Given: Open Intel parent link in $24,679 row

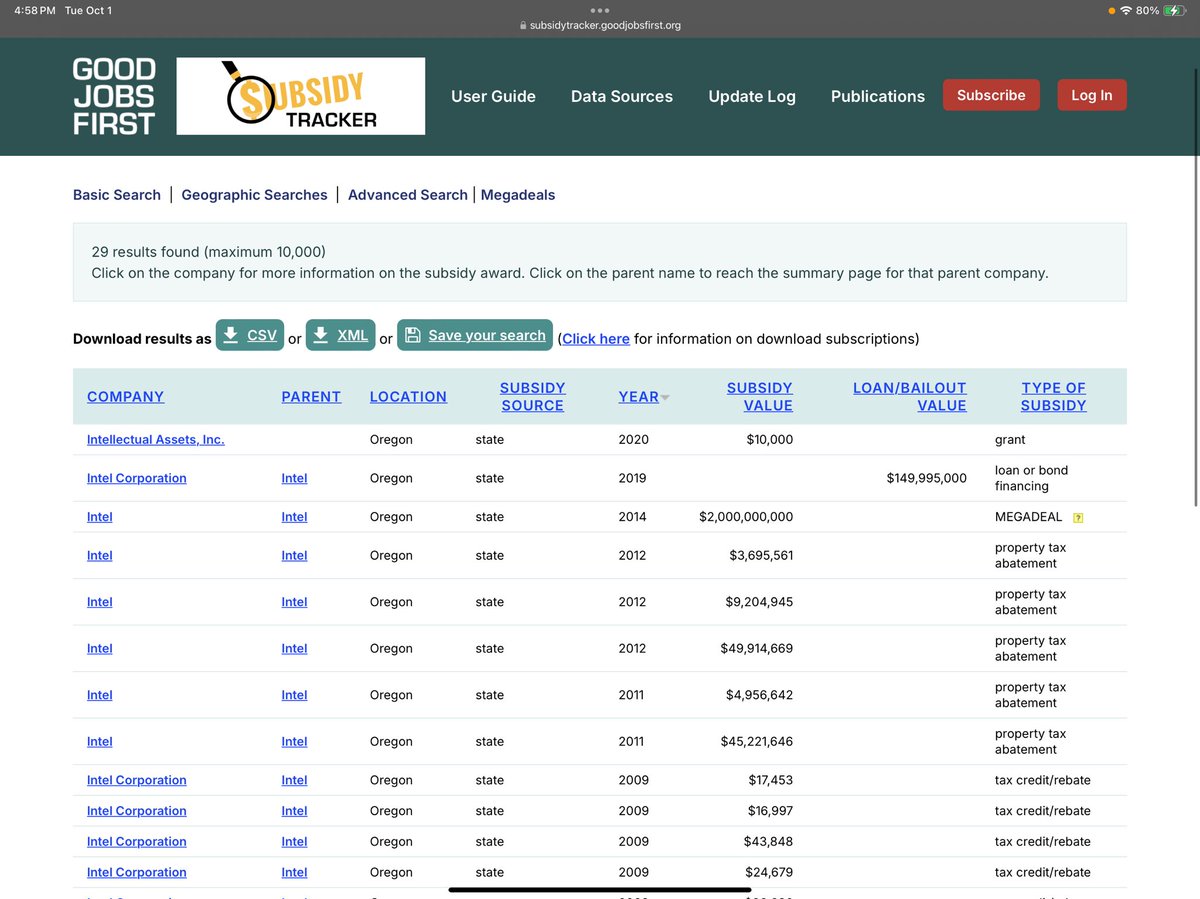Looking at the screenshot, I should click(x=294, y=872).
